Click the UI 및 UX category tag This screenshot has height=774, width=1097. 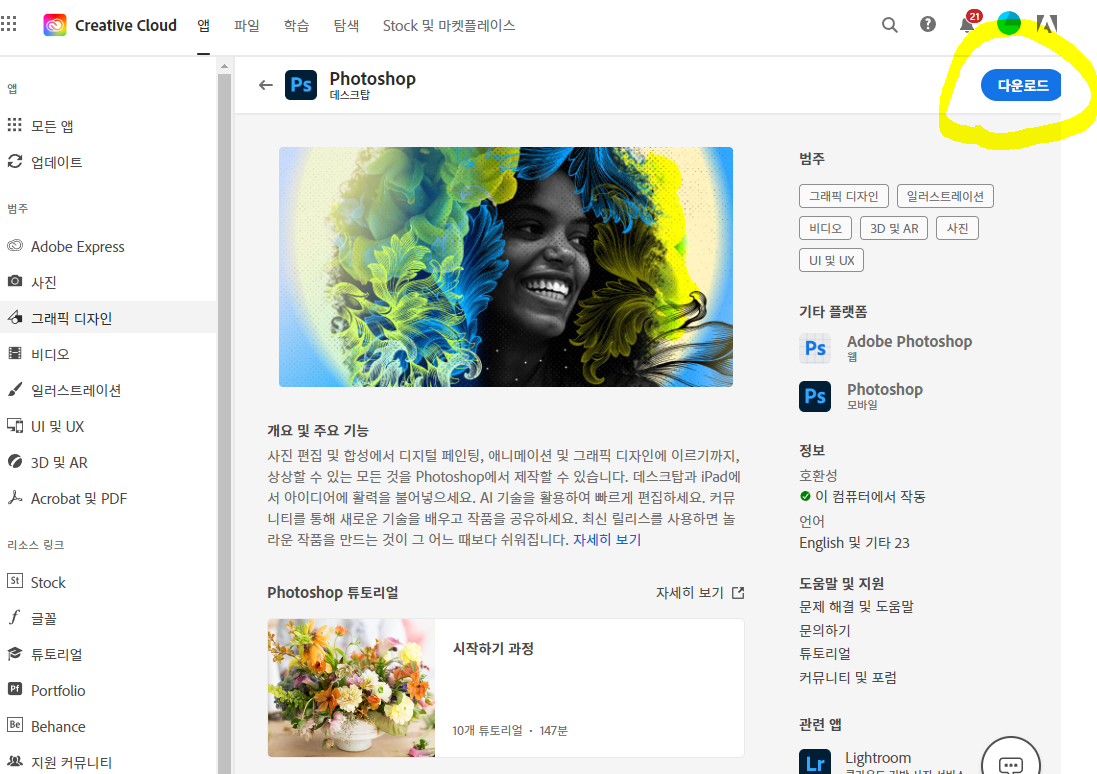coord(832,260)
